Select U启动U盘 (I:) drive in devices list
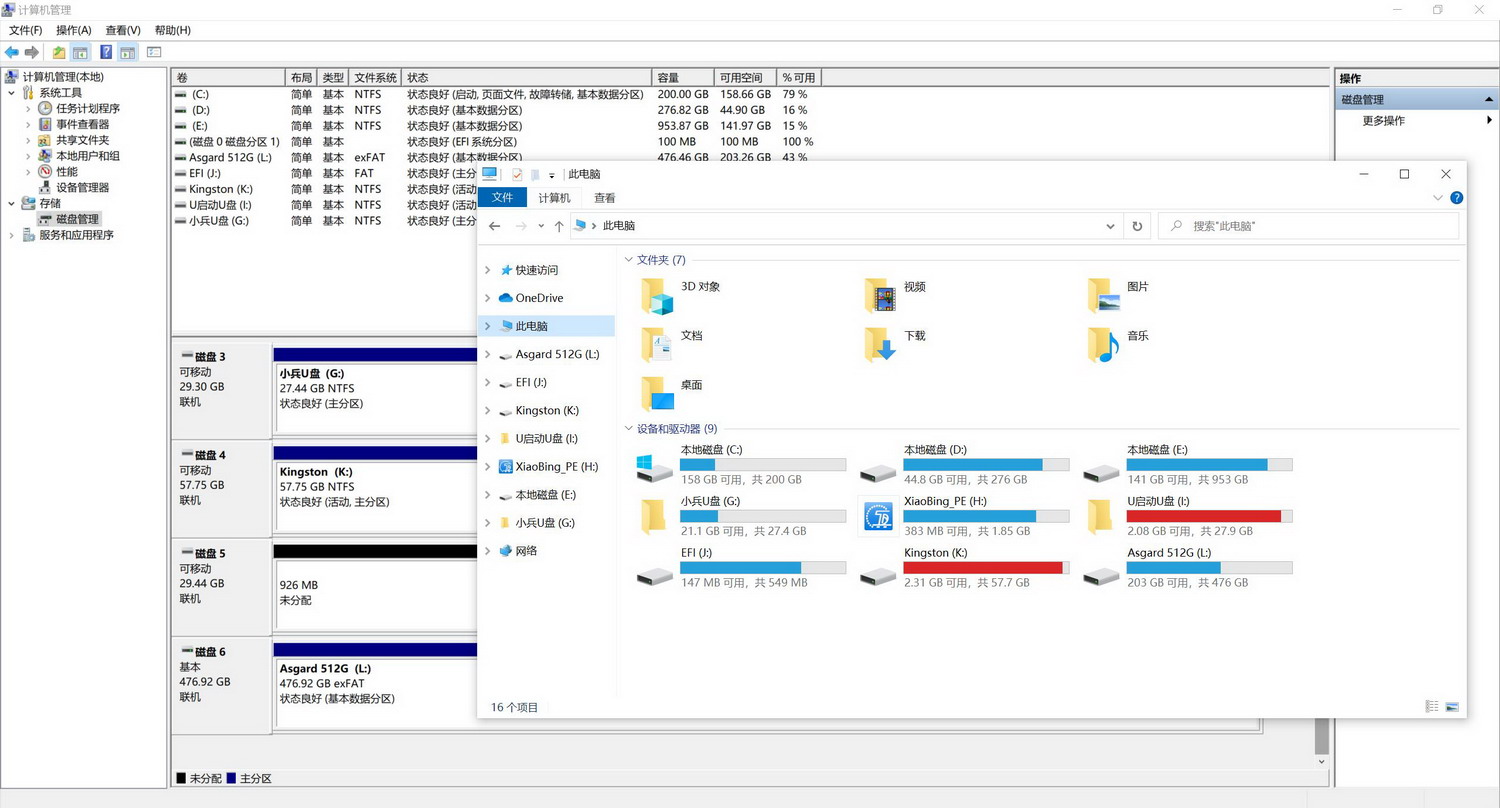The height and width of the screenshot is (808, 1500). click(x=1188, y=516)
